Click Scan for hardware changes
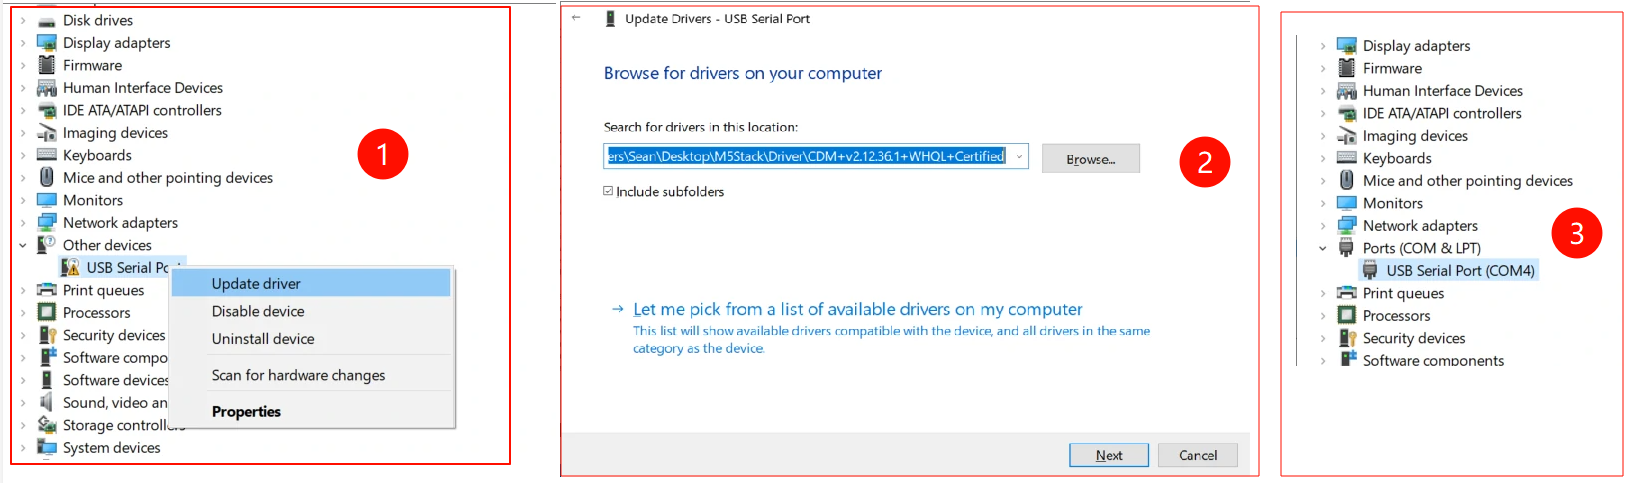This screenshot has width=1632, height=483. click(x=298, y=375)
